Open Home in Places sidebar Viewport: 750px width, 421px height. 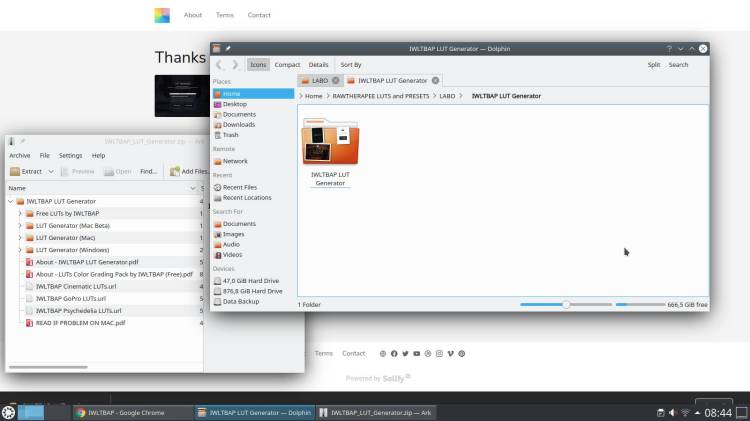coord(253,94)
